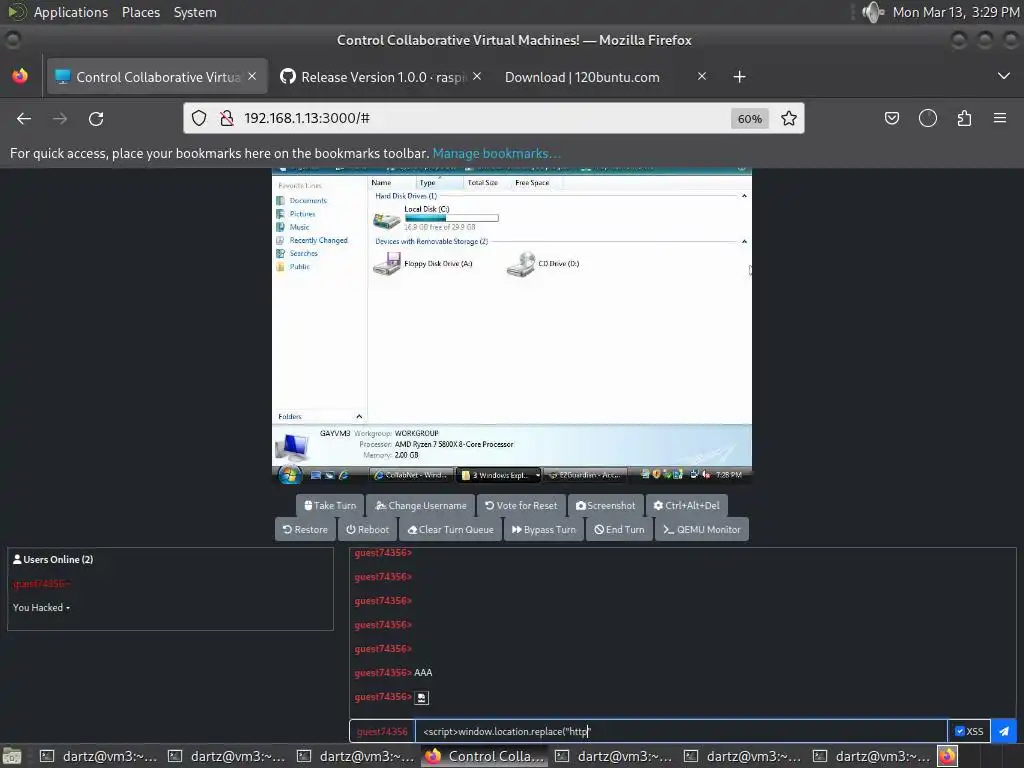The image size is (1024, 768).
Task: Click the Reboot button
Action: (x=367, y=530)
